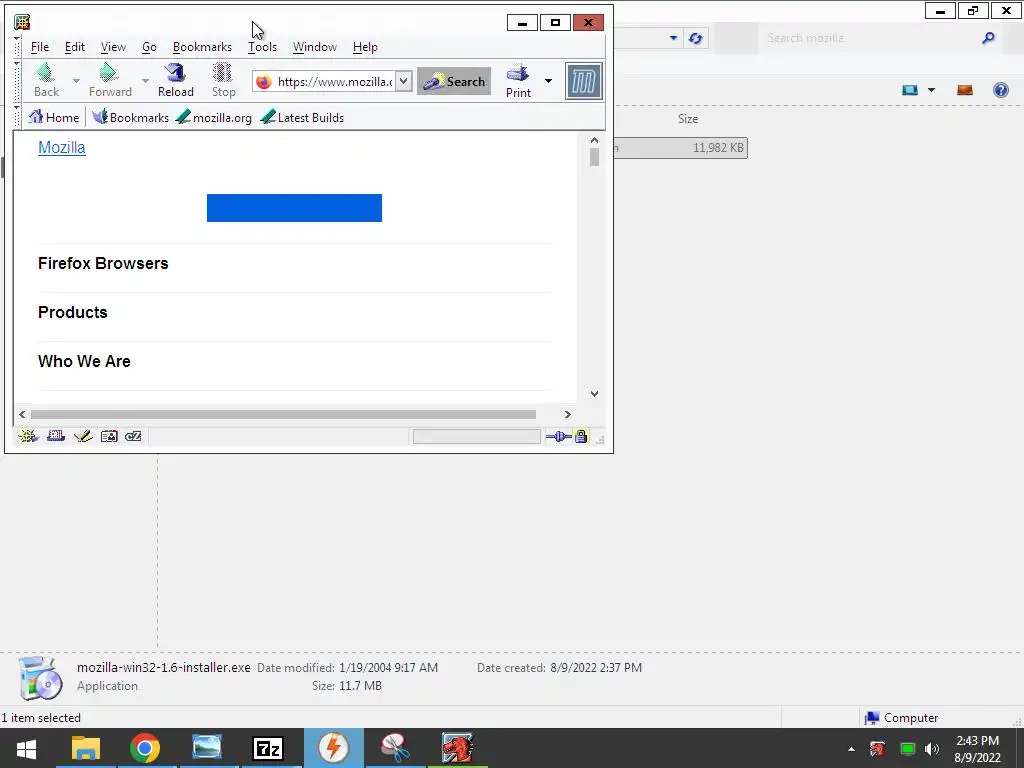Collapse the personal toolbar grippy
Screen dimensions: 1024x768
click(17, 118)
